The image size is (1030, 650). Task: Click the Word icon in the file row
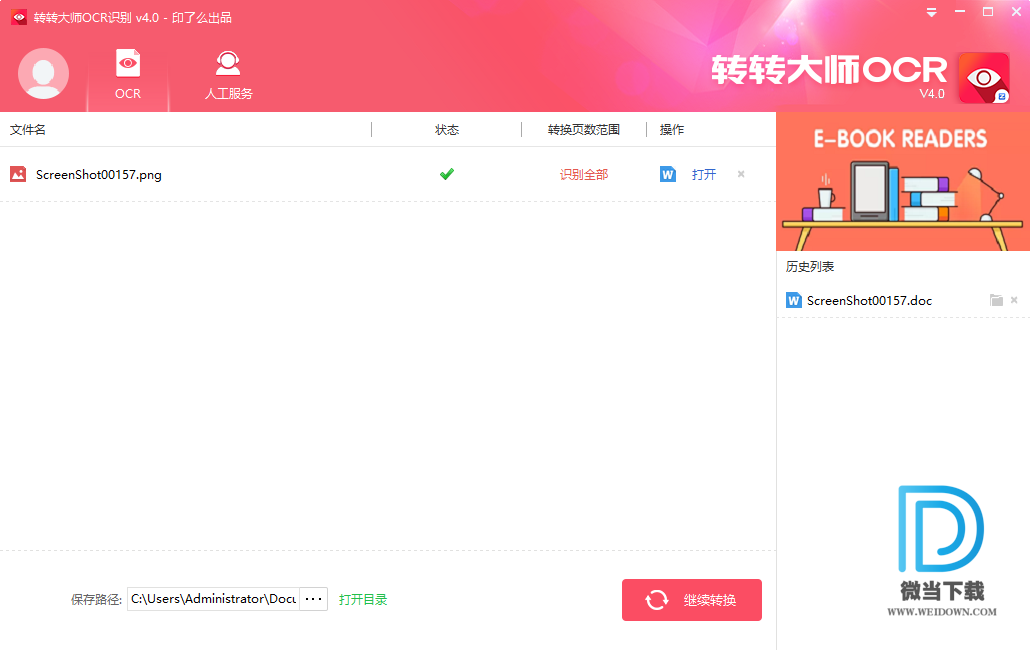coord(668,174)
